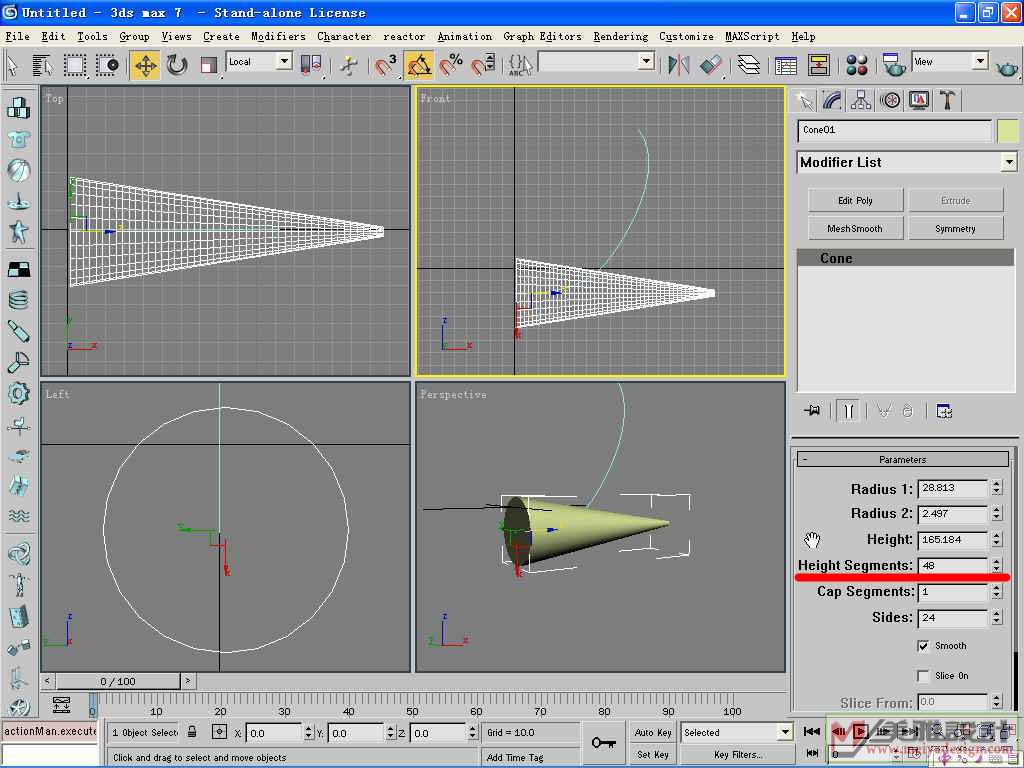1024x768 pixels.
Task: Toggle Percent Snap
Action: coord(451,65)
